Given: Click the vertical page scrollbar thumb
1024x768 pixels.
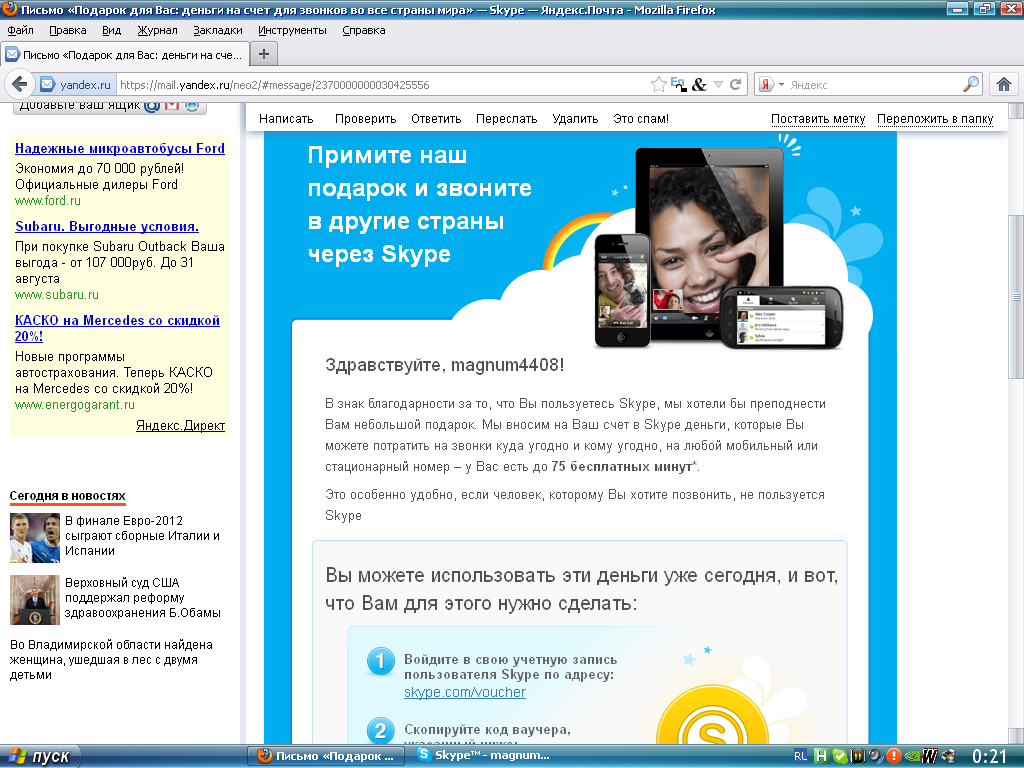Looking at the screenshot, I should (x=1016, y=297).
